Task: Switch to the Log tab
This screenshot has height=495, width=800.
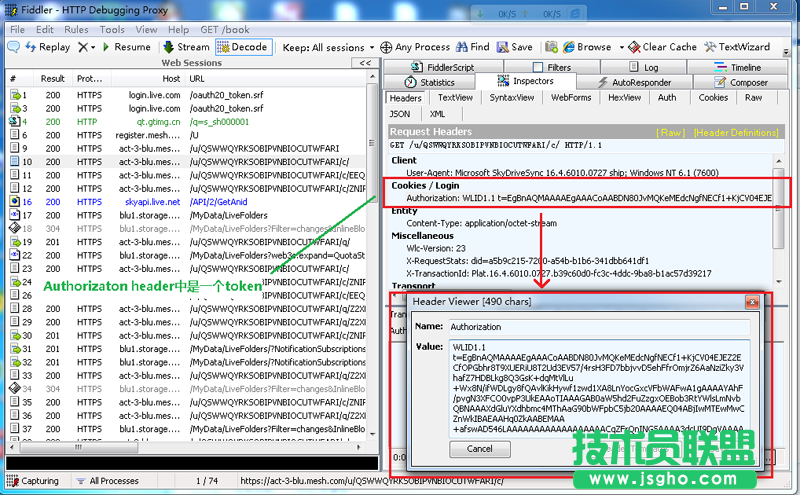Action: (644, 67)
